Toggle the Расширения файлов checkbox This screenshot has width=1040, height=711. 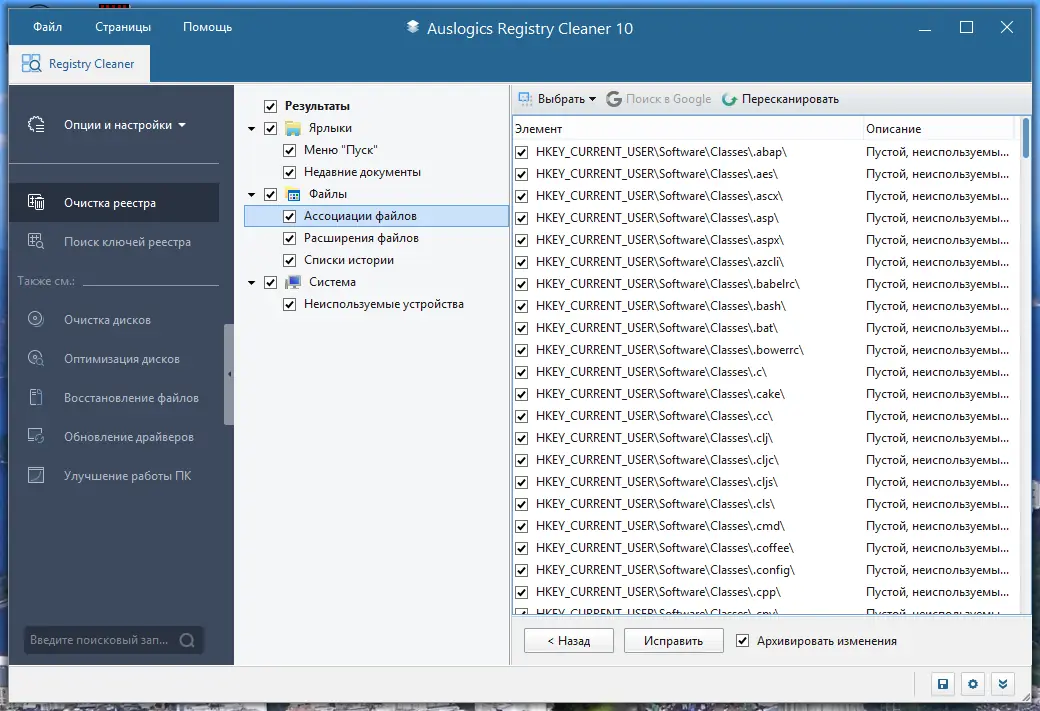click(289, 238)
